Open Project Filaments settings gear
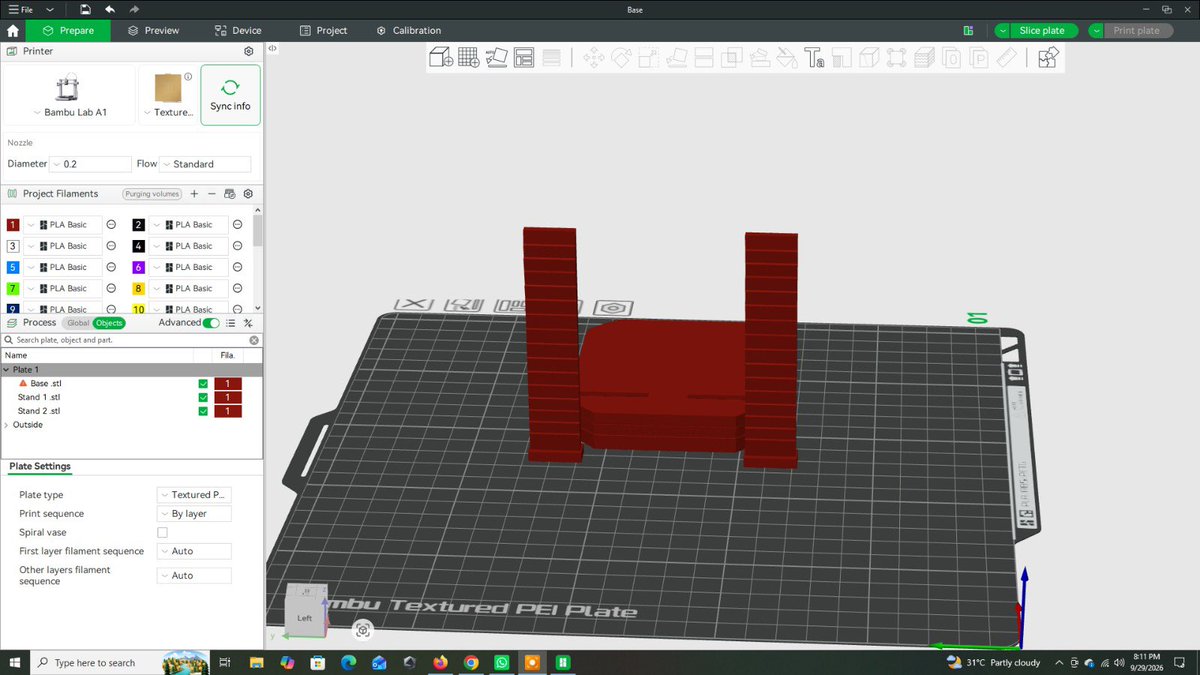 click(248, 193)
